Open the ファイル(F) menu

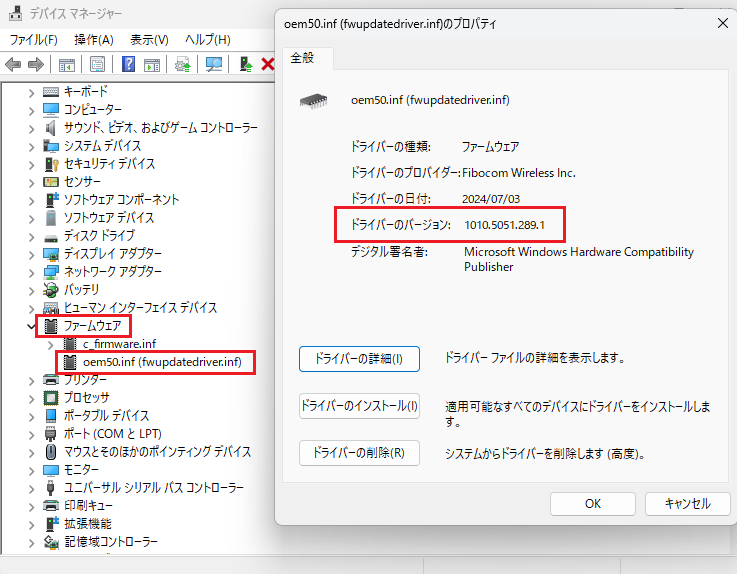point(33,39)
